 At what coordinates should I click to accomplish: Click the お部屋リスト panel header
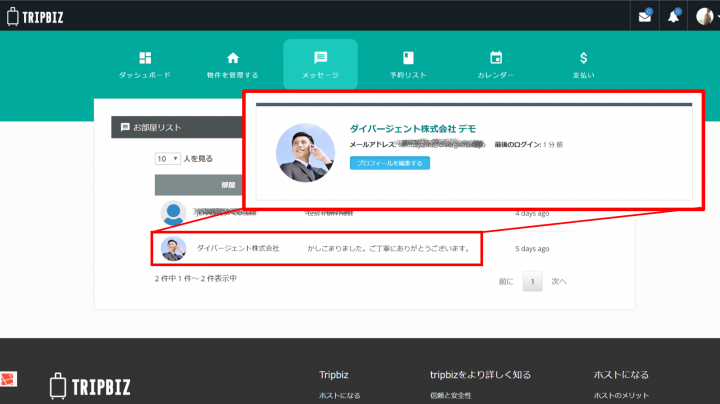[177, 127]
